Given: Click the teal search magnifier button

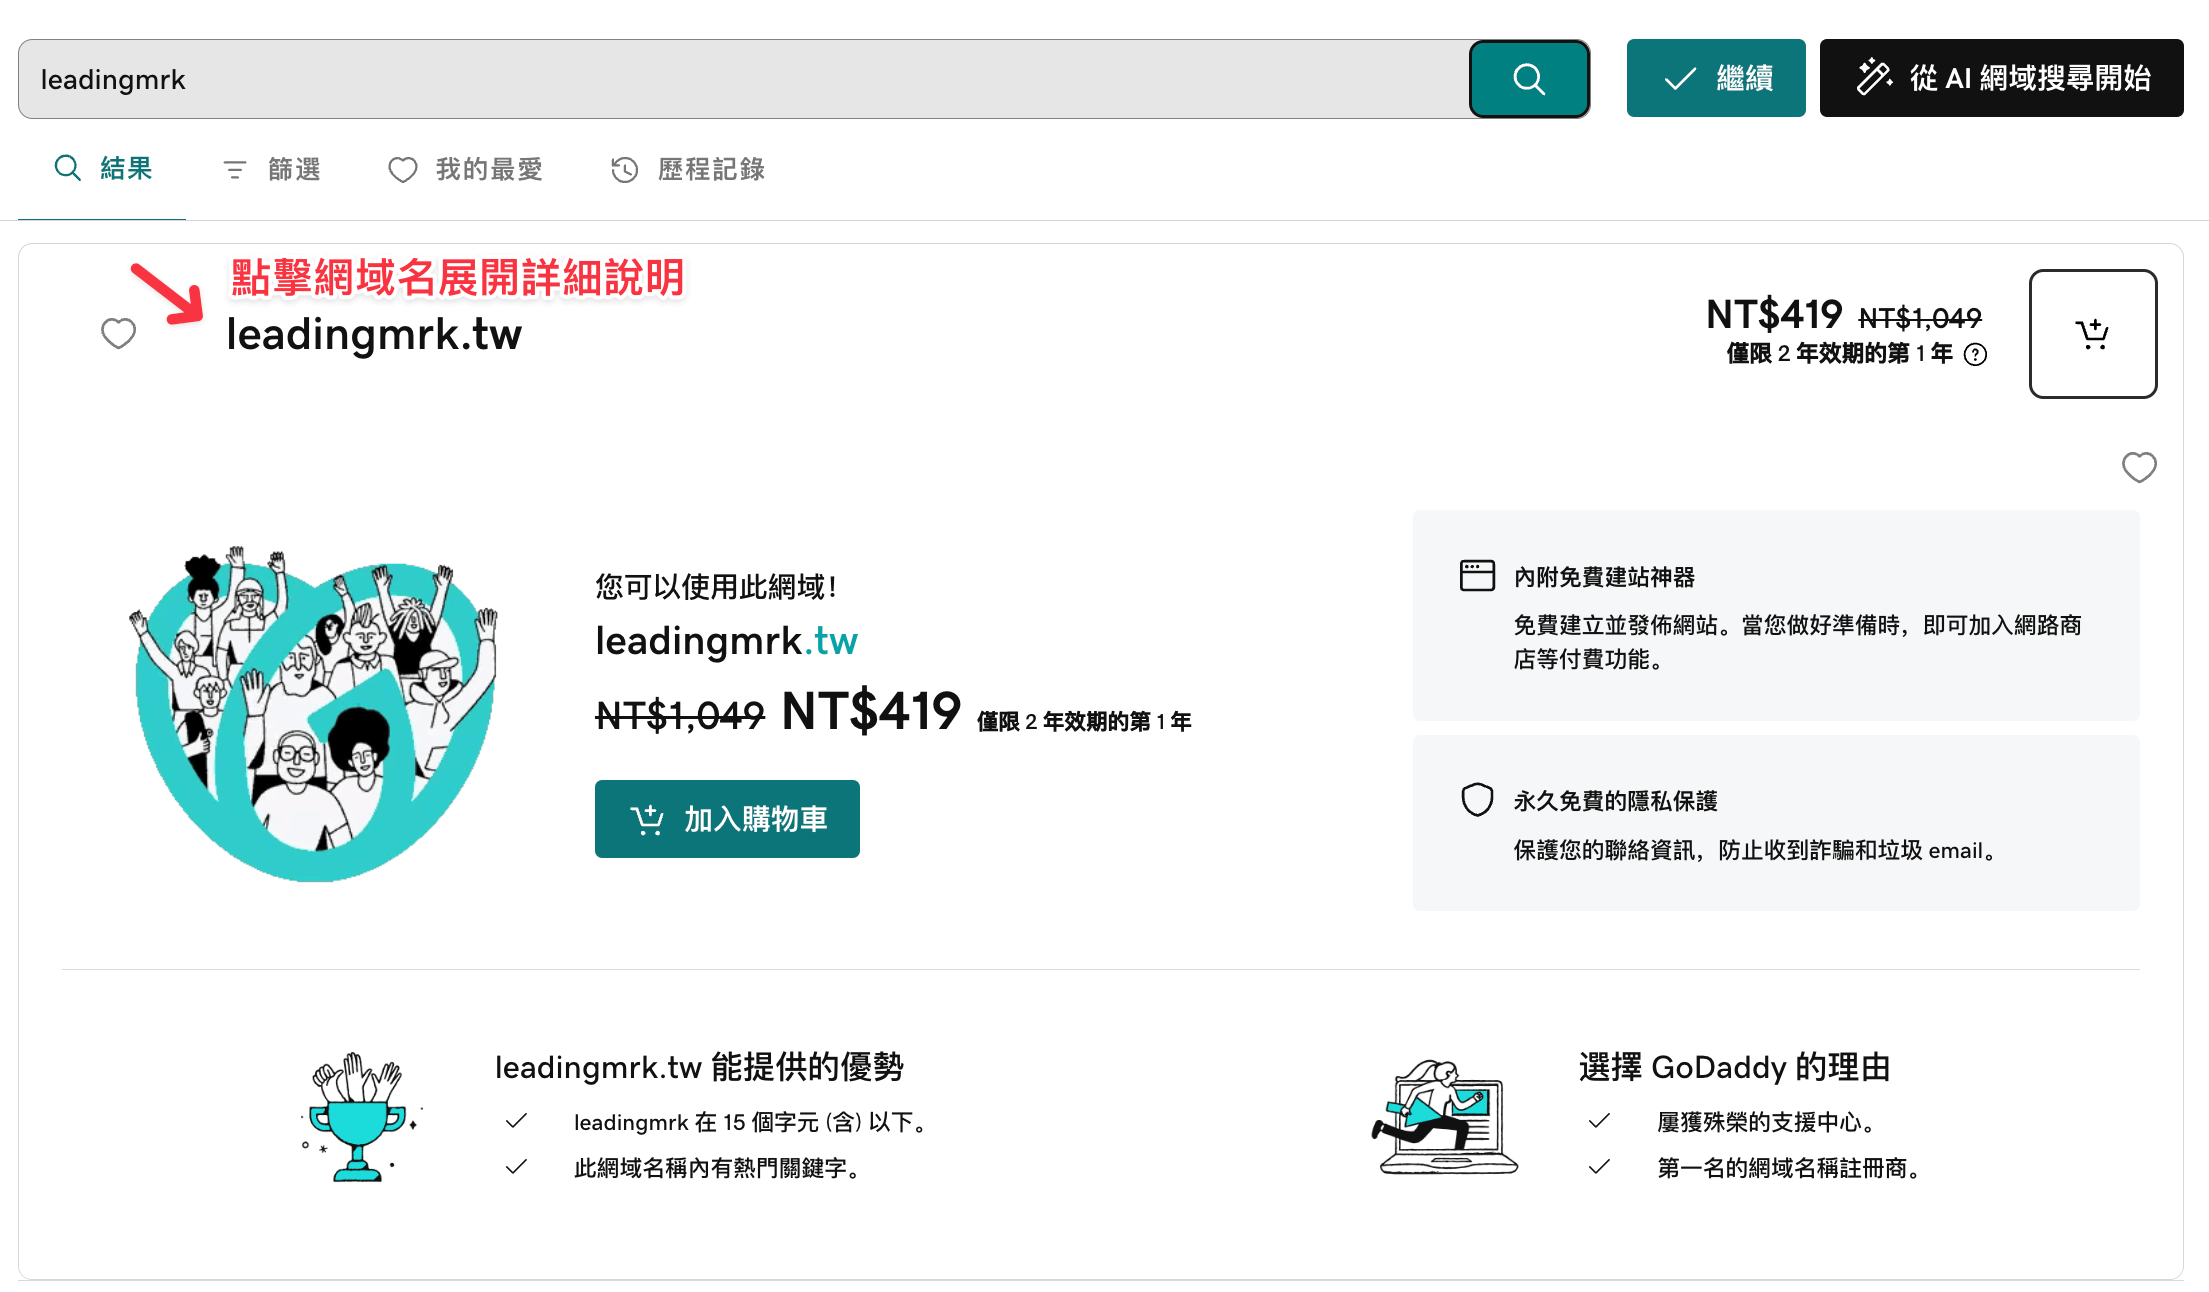Looking at the screenshot, I should (1529, 79).
